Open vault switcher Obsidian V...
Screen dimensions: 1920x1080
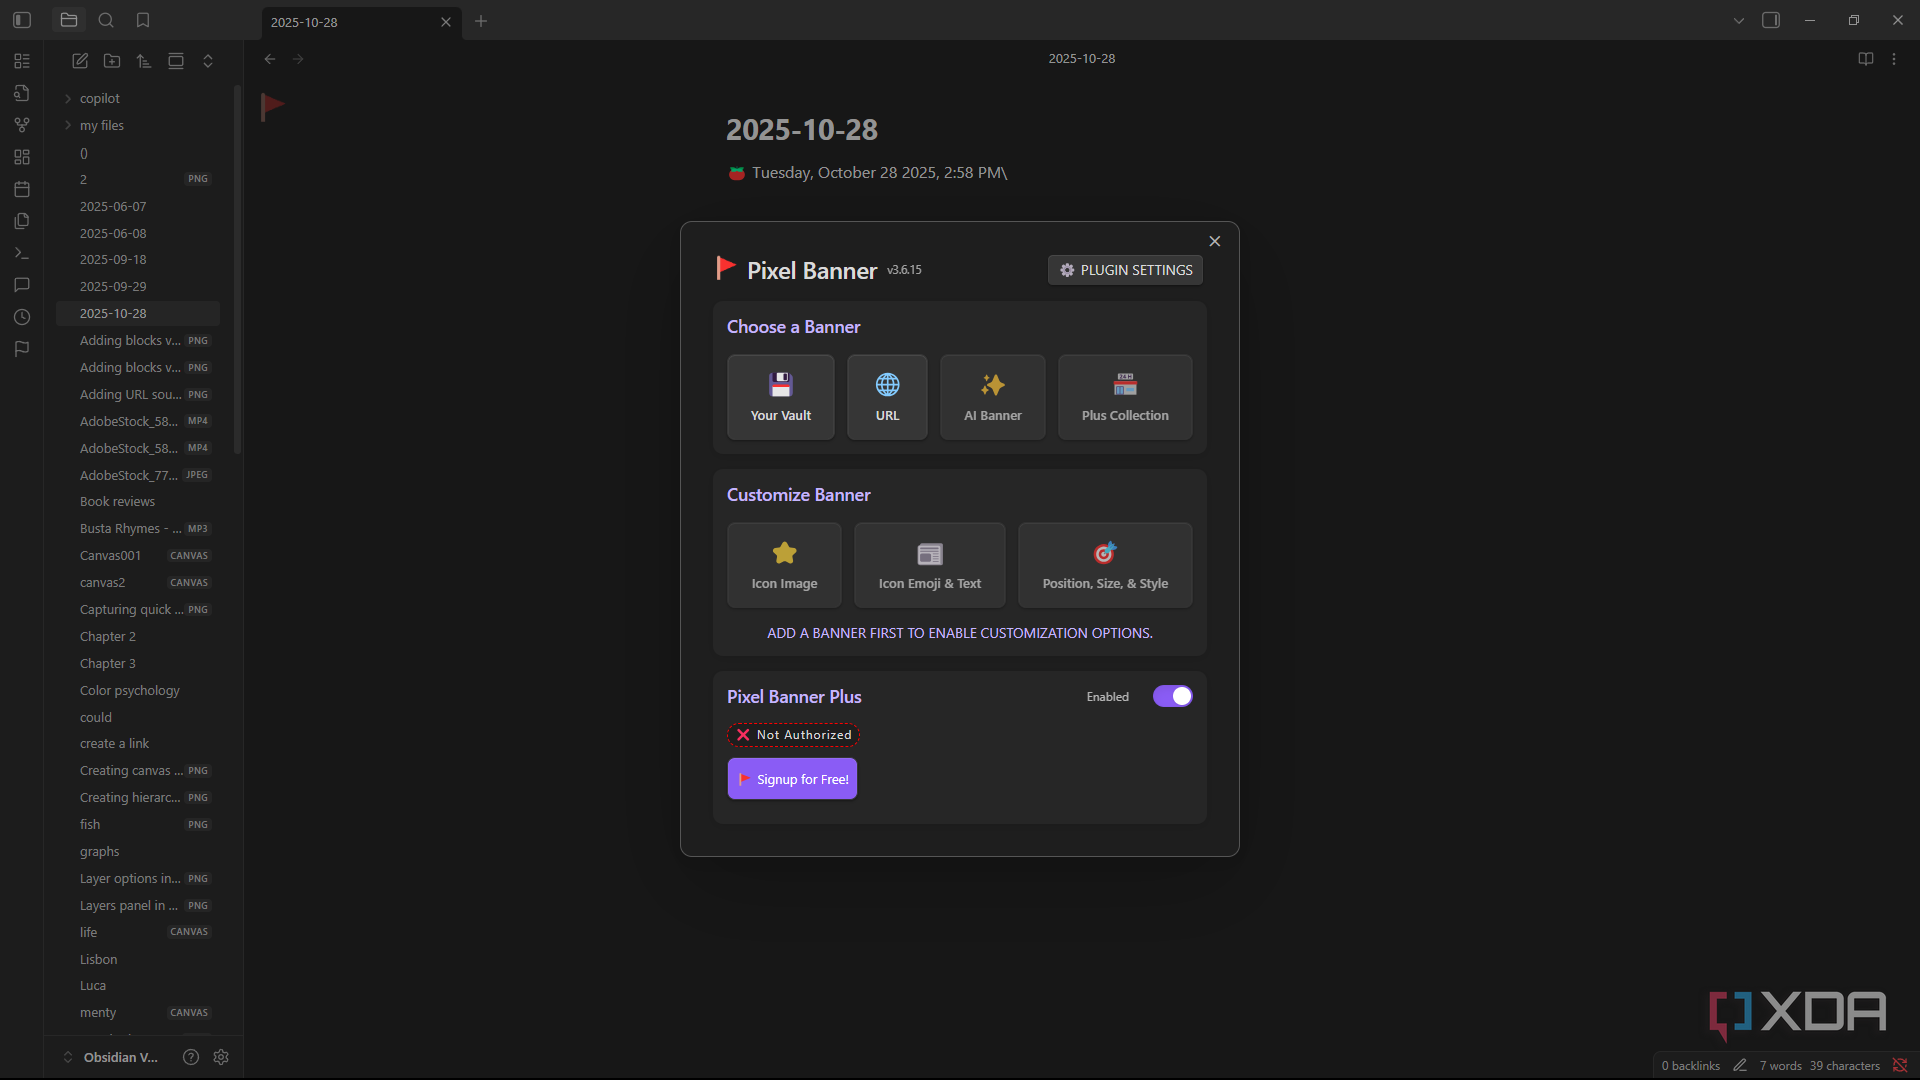110,1057
